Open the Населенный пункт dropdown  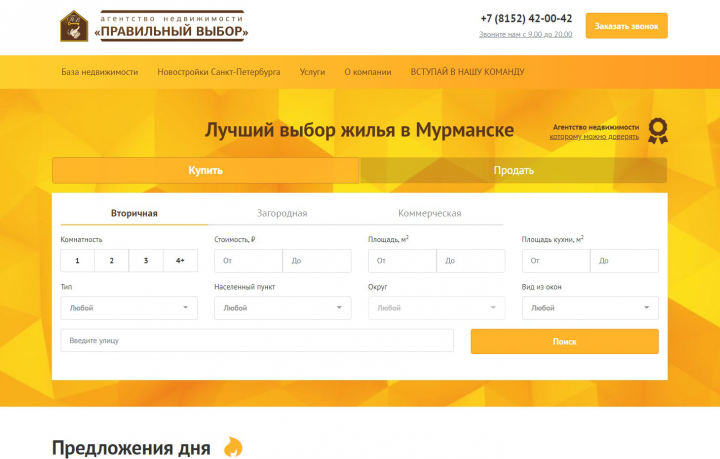coord(283,308)
